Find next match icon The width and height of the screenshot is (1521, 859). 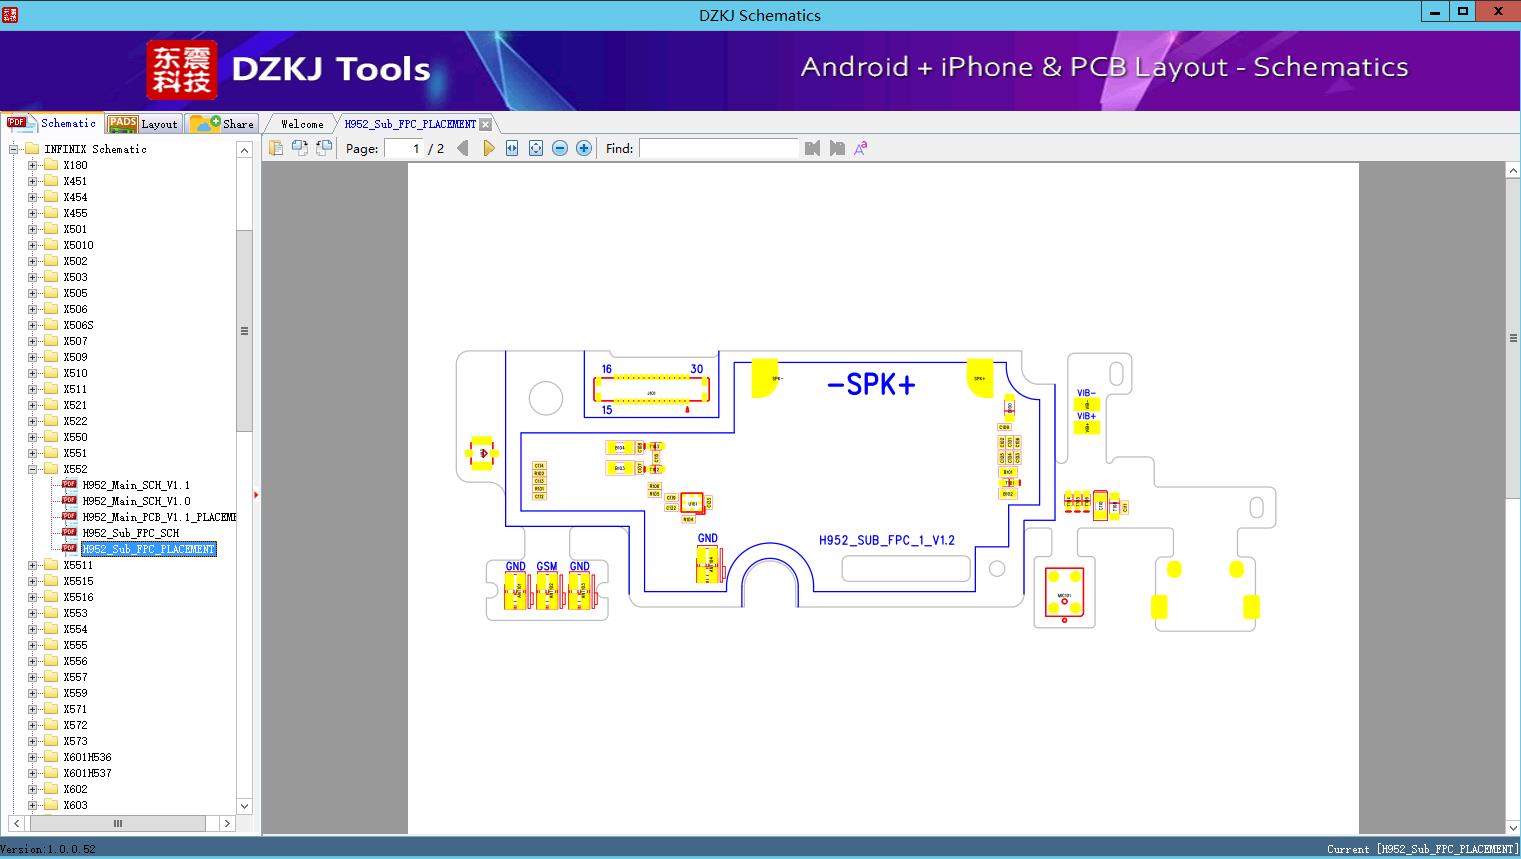837,148
